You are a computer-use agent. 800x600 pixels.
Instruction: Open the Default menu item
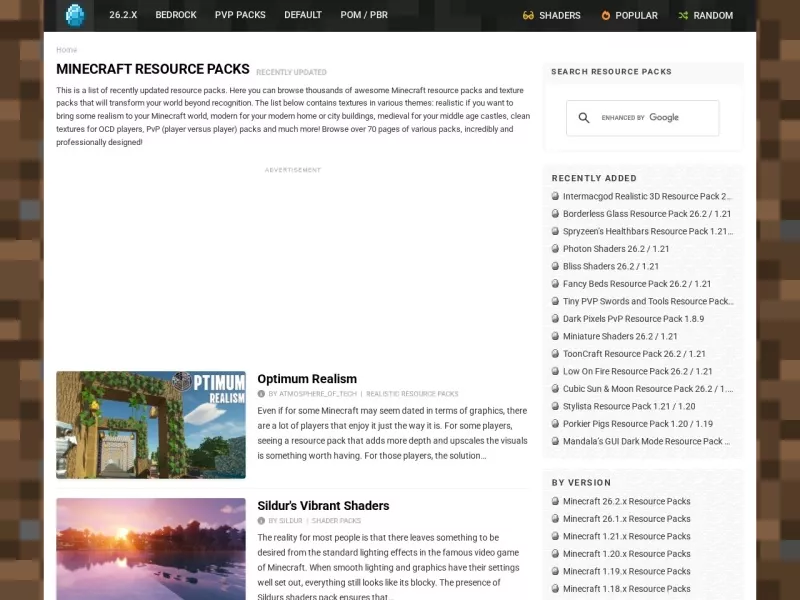[x=303, y=15]
